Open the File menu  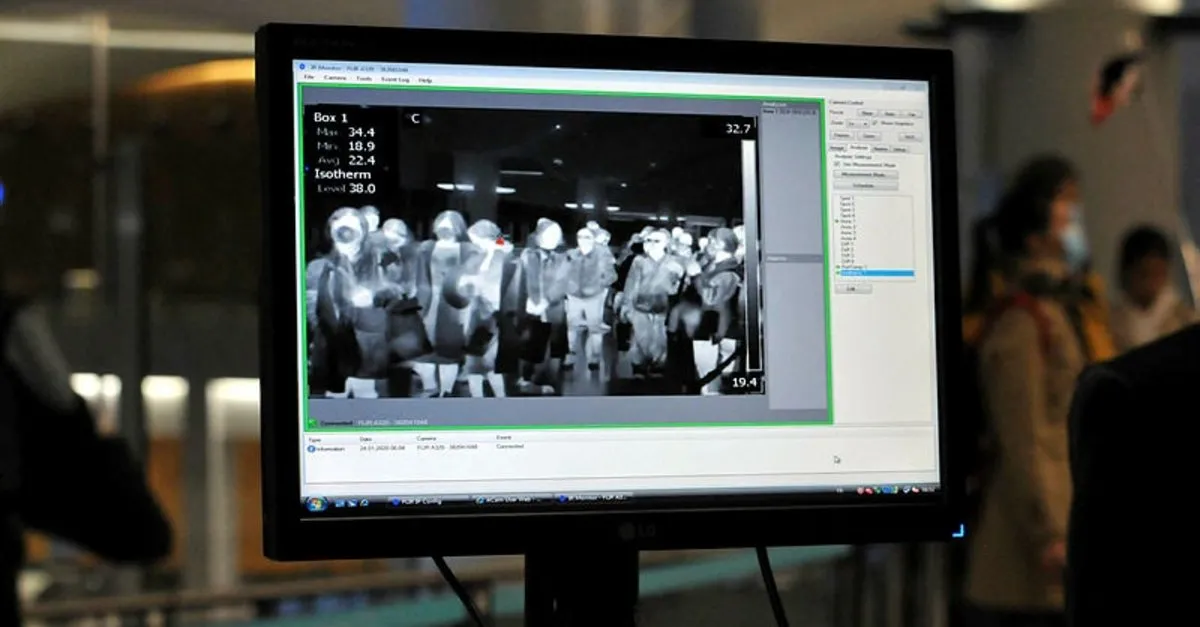(x=309, y=78)
